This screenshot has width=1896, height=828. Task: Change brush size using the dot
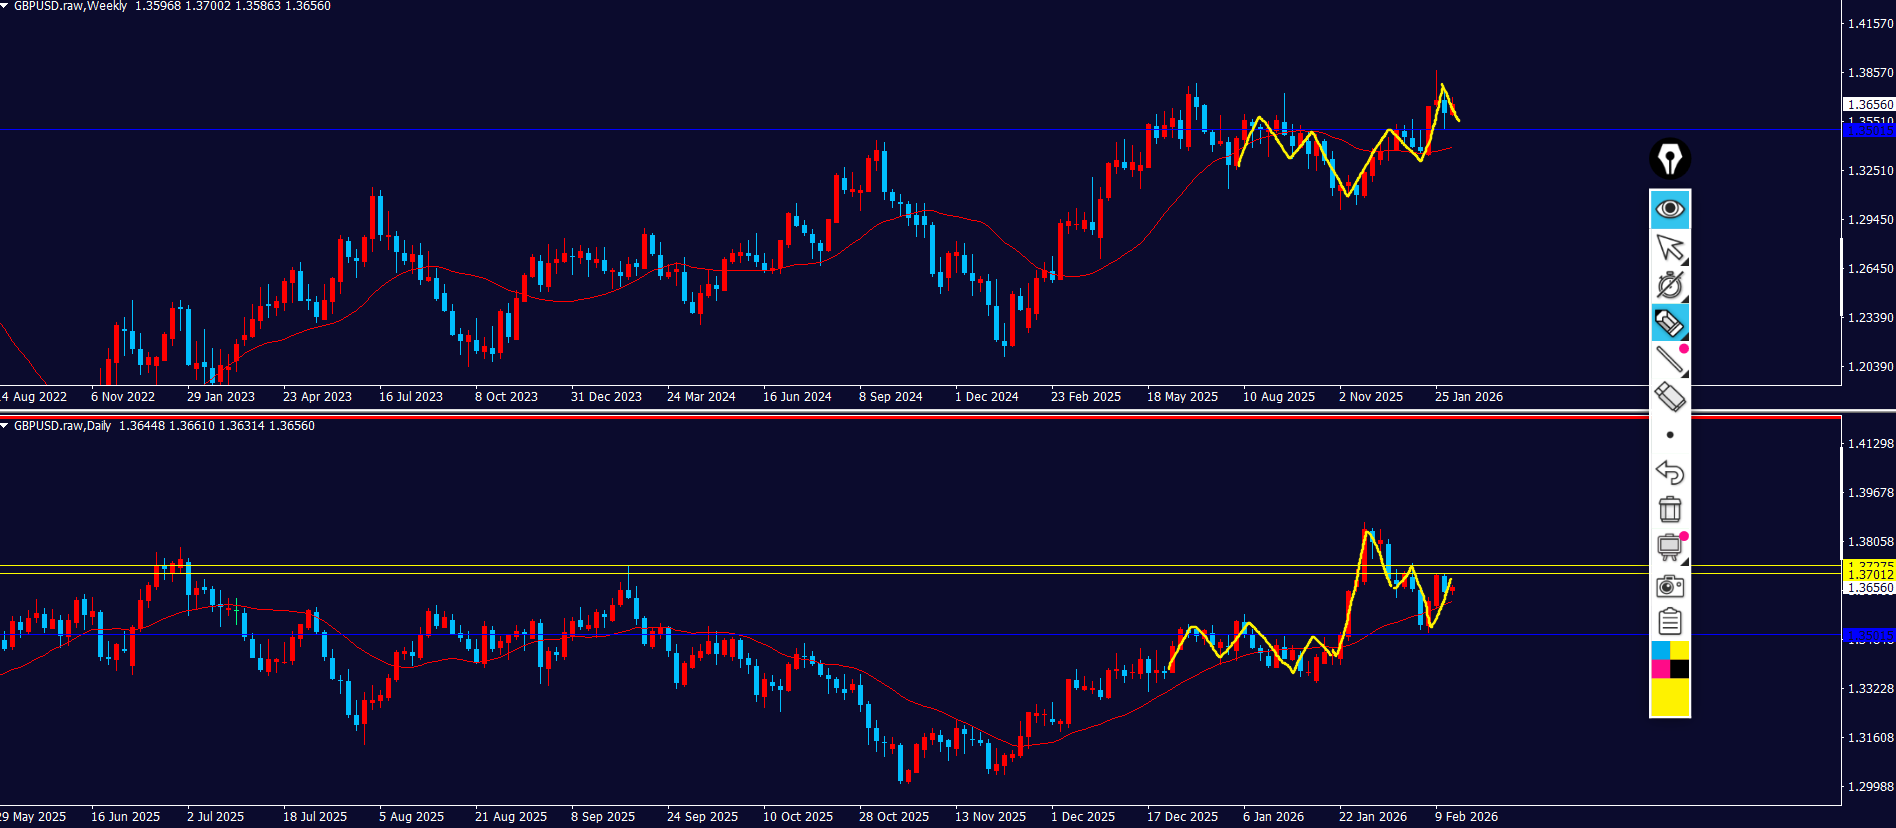1669,435
